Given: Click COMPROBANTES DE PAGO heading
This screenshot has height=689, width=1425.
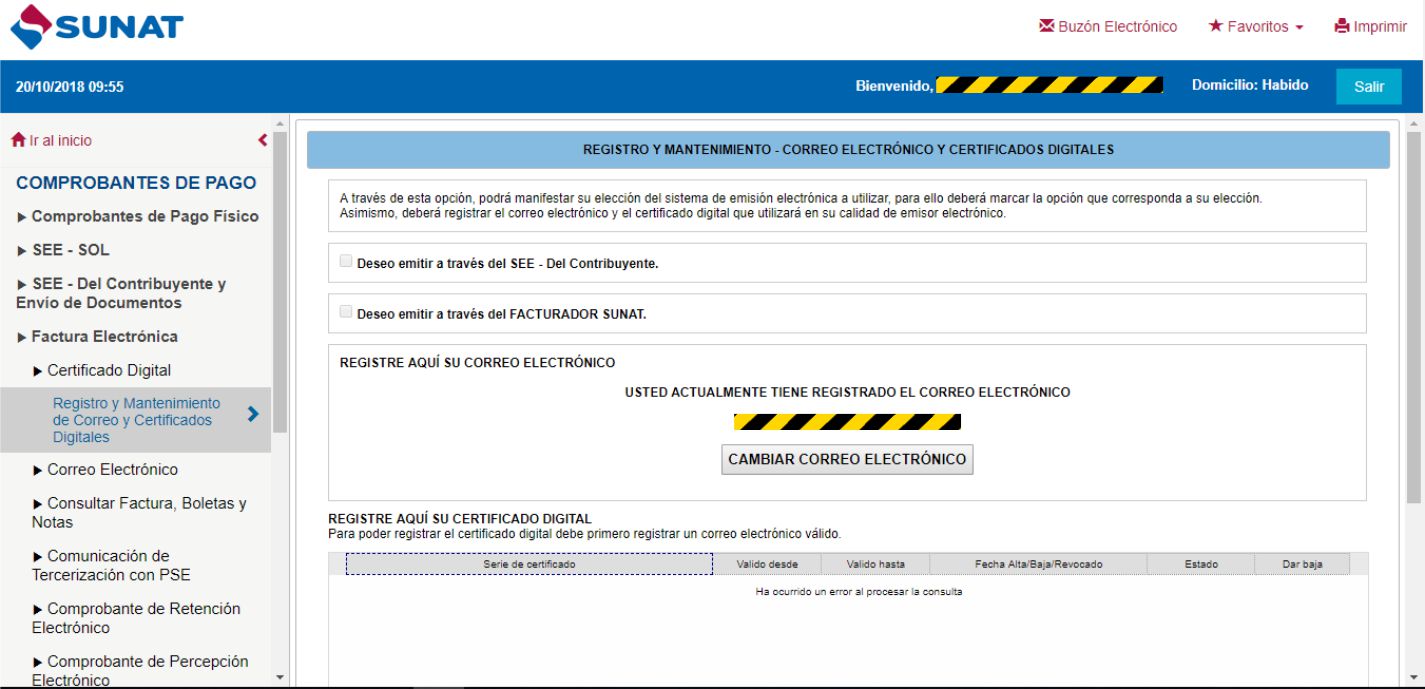Looking at the screenshot, I should click(x=136, y=183).
